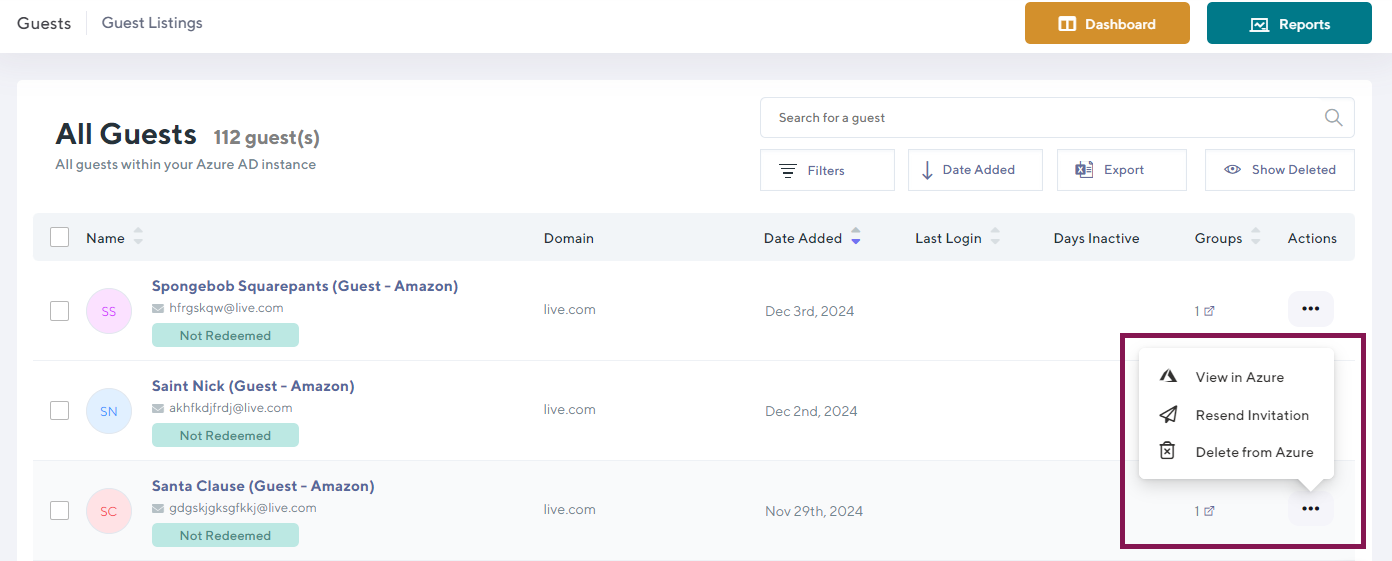Click the SC avatar for Santa Clause
Viewport: 1392px width, 561px height.
tap(109, 511)
